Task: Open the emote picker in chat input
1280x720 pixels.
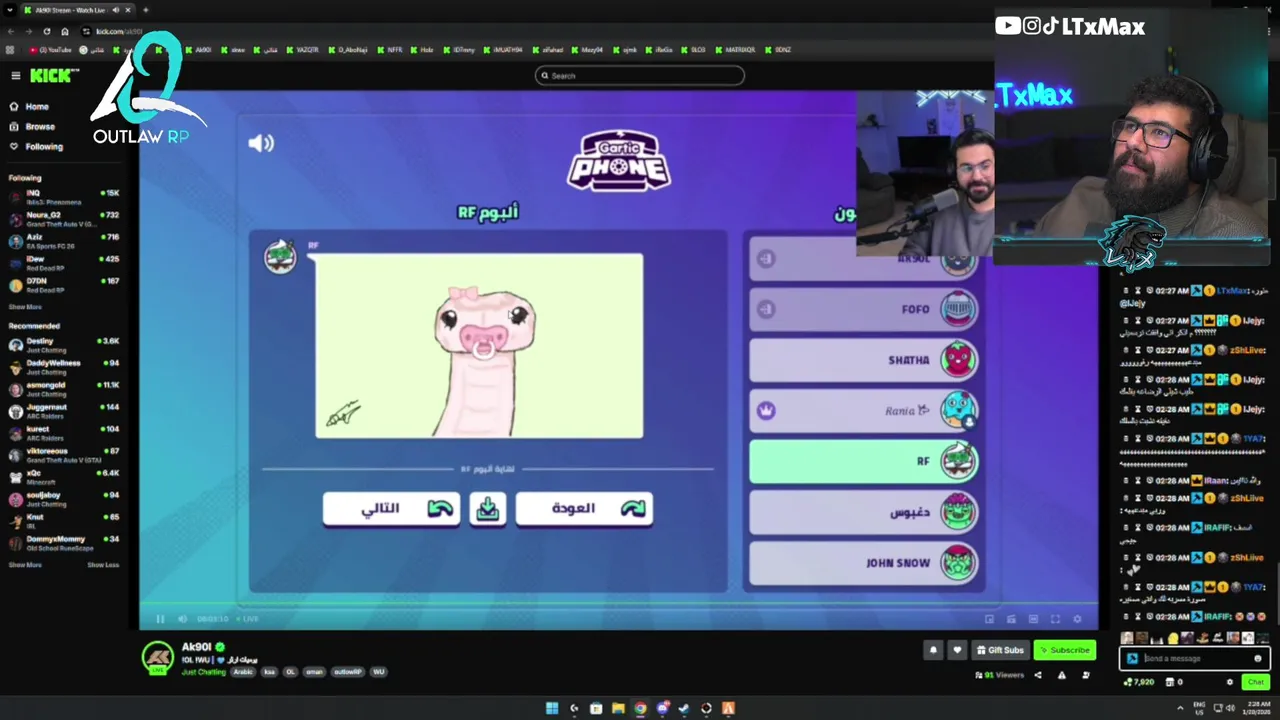Action: point(1258,658)
